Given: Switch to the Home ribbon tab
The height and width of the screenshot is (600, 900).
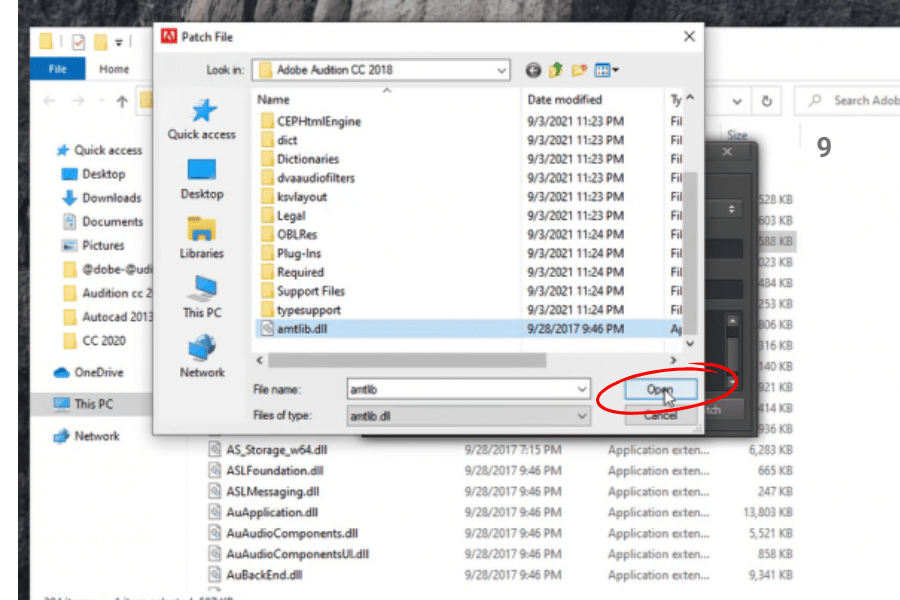Looking at the screenshot, I should [x=114, y=69].
